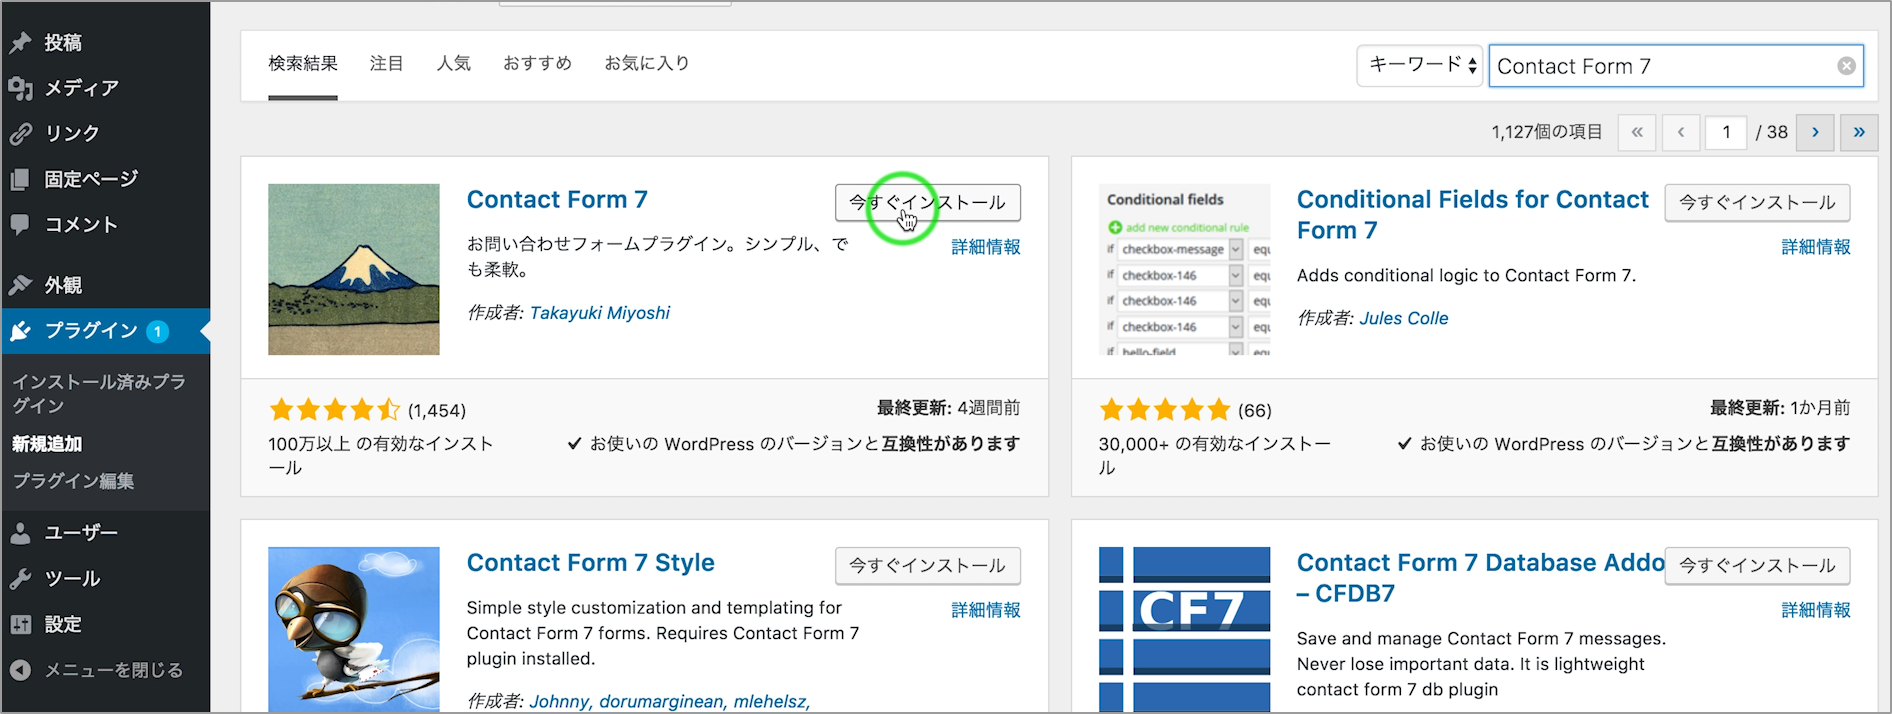
Task: Open Conditional Fields for Contact Form 7 title
Action: coord(1472,215)
